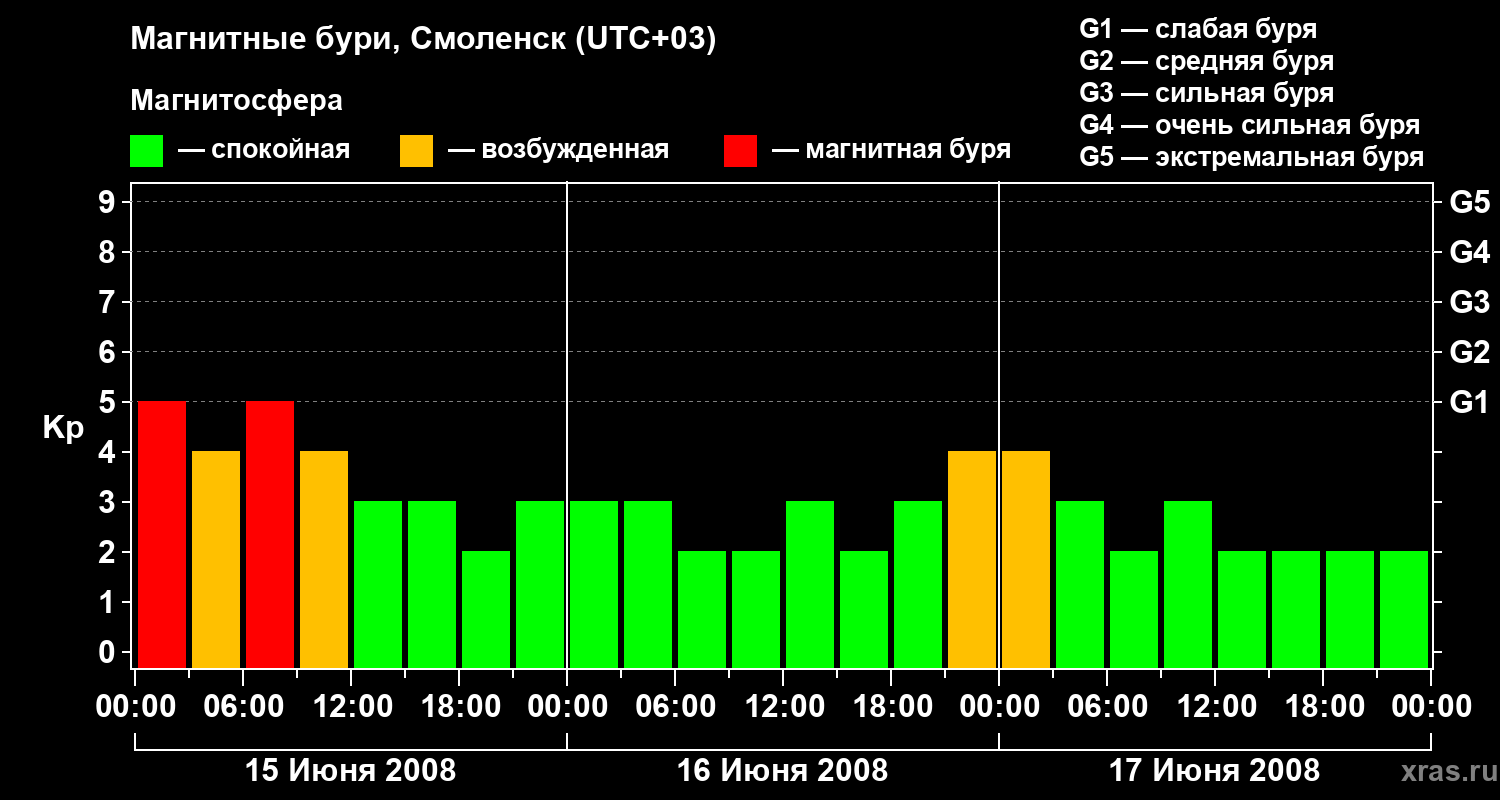The image size is (1500, 800).
Task: Click the orange bar starting 03:00 on 15 Июня
Action: 216,559
